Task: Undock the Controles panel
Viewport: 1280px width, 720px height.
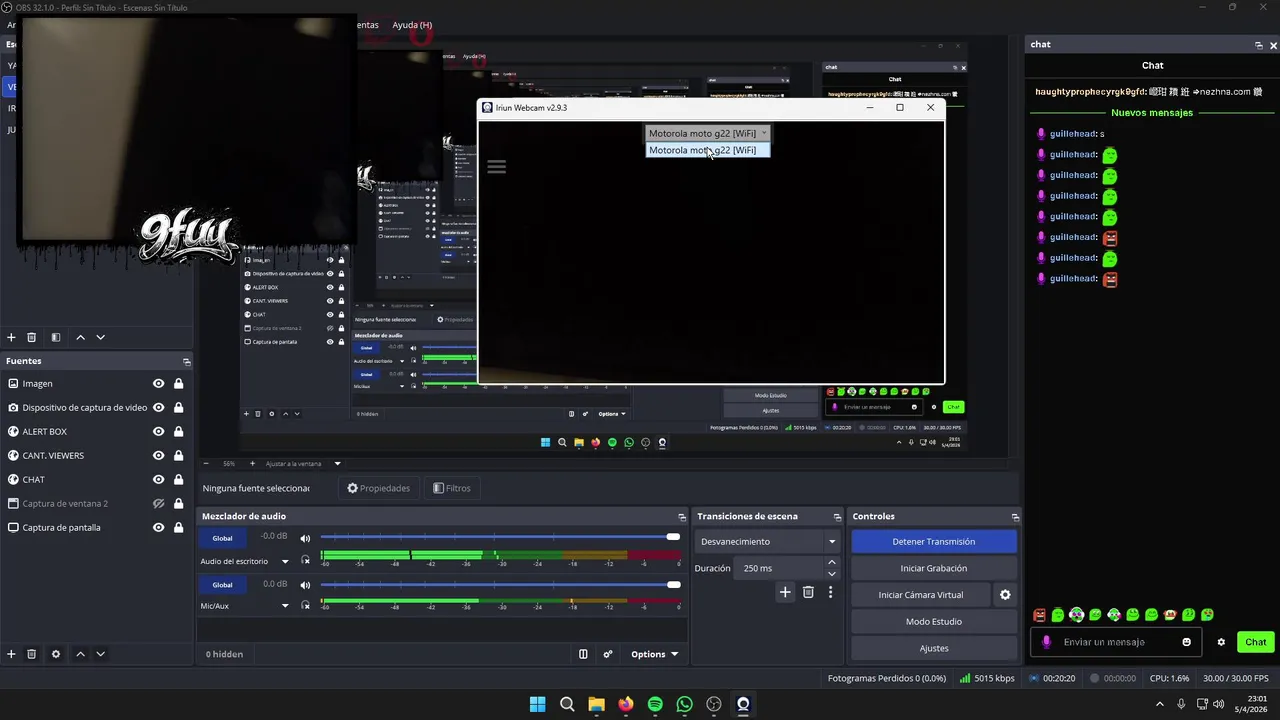Action: click(x=1015, y=517)
